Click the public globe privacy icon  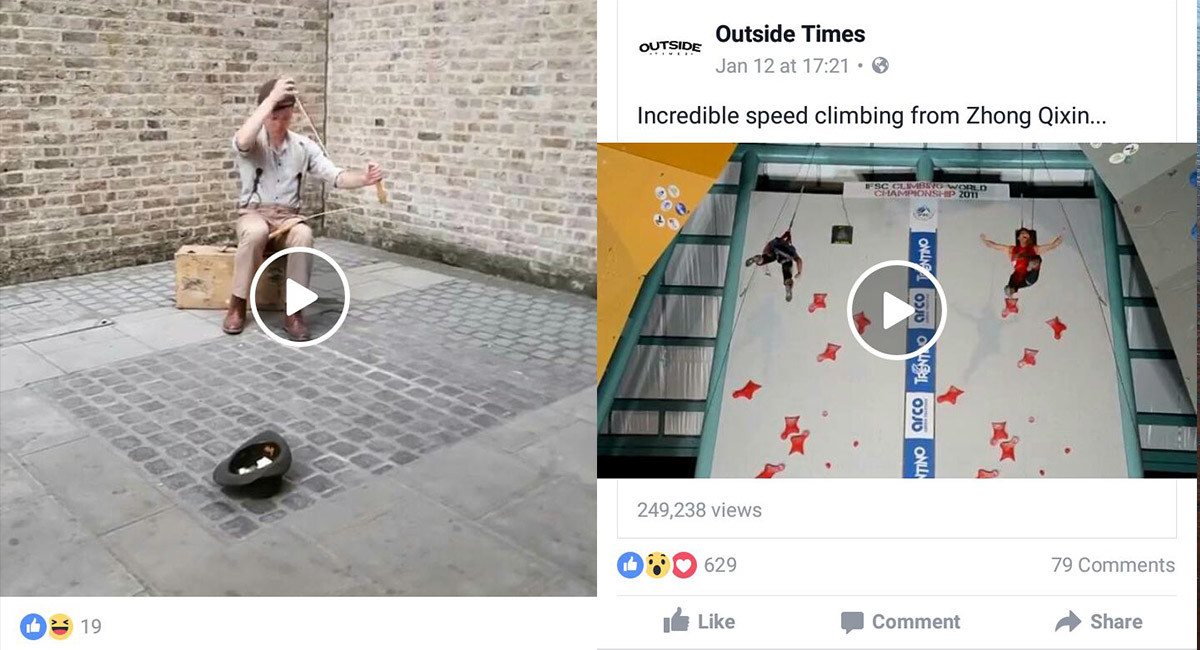880,66
